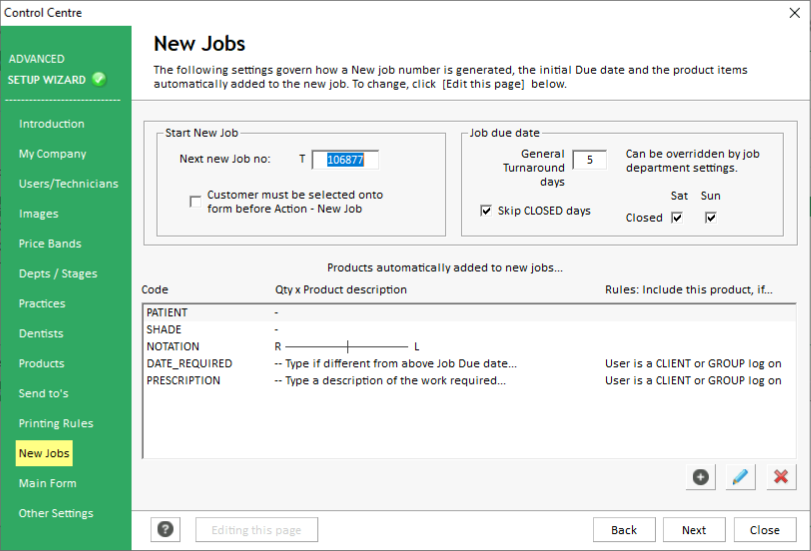Select the highlighted New Jobs item
Image resolution: width=811 pixels, height=551 pixels.
point(44,453)
